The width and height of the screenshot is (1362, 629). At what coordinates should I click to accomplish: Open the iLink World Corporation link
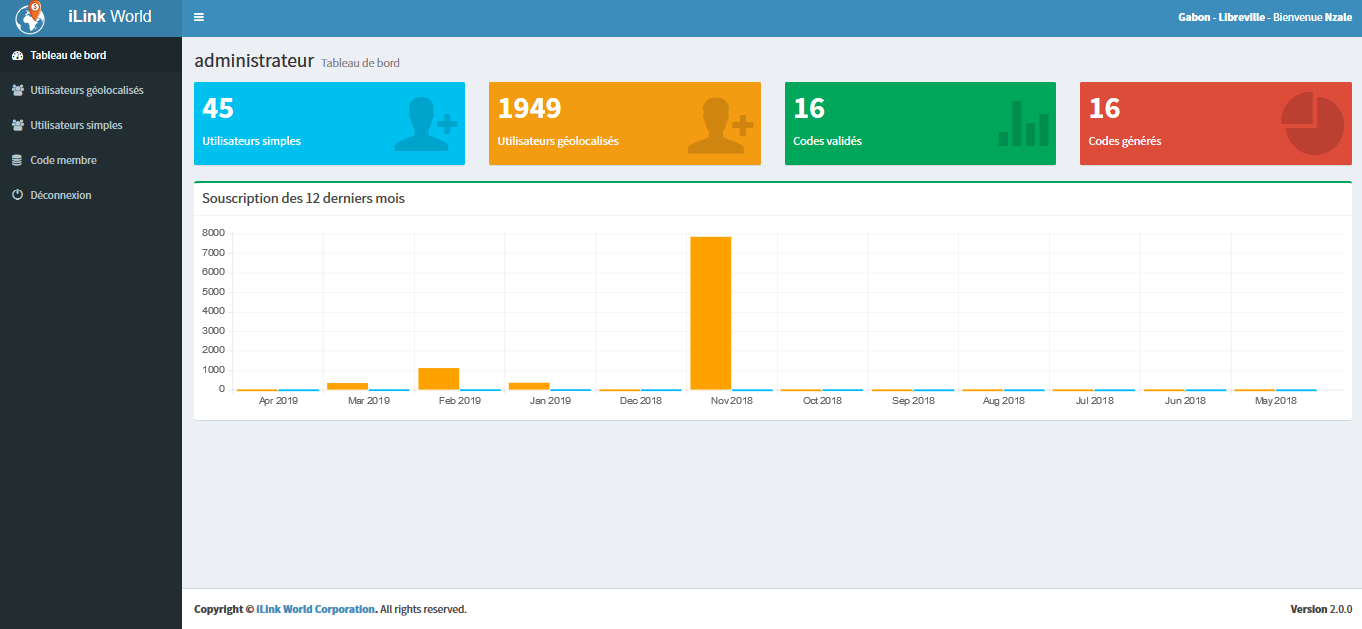[315, 609]
